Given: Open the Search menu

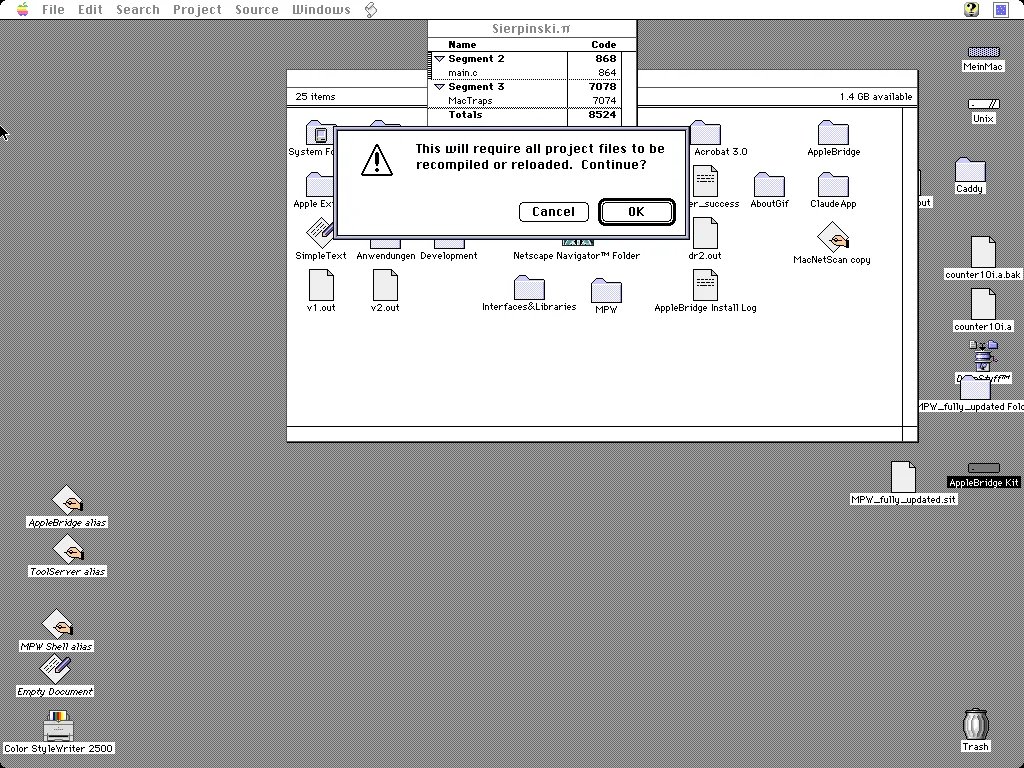Looking at the screenshot, I should pos(138,10).
